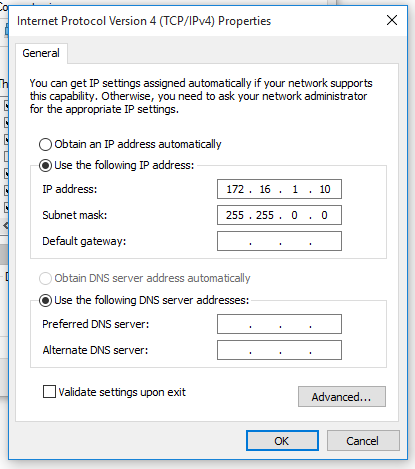Click the second 255 of Subnet mask

click(x=265, y=215)
